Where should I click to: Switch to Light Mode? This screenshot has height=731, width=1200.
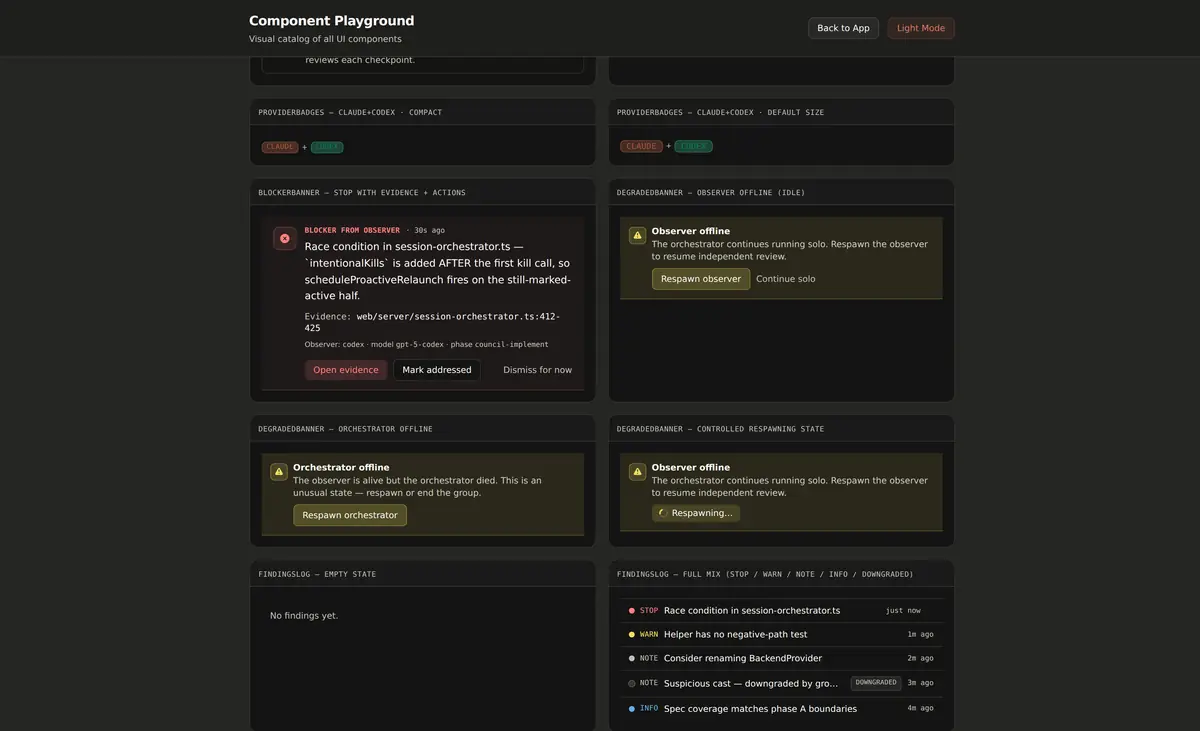tap(921, 28)
